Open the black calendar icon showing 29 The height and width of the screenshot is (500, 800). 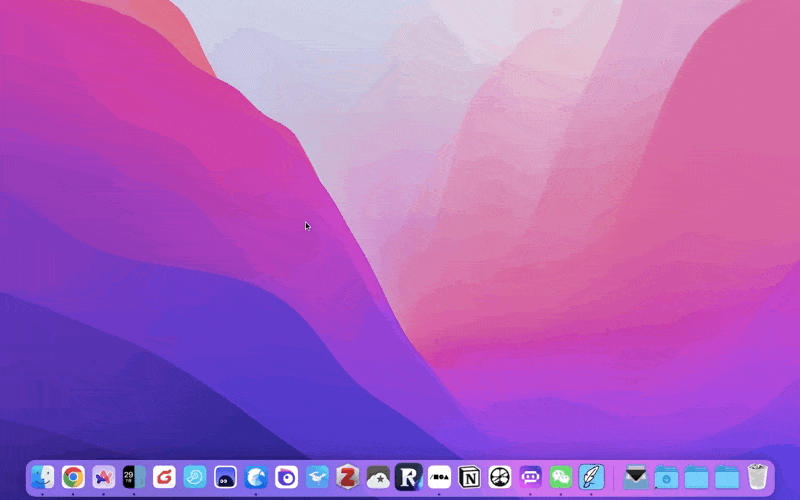pyautogui.click(x=134, y=478)
